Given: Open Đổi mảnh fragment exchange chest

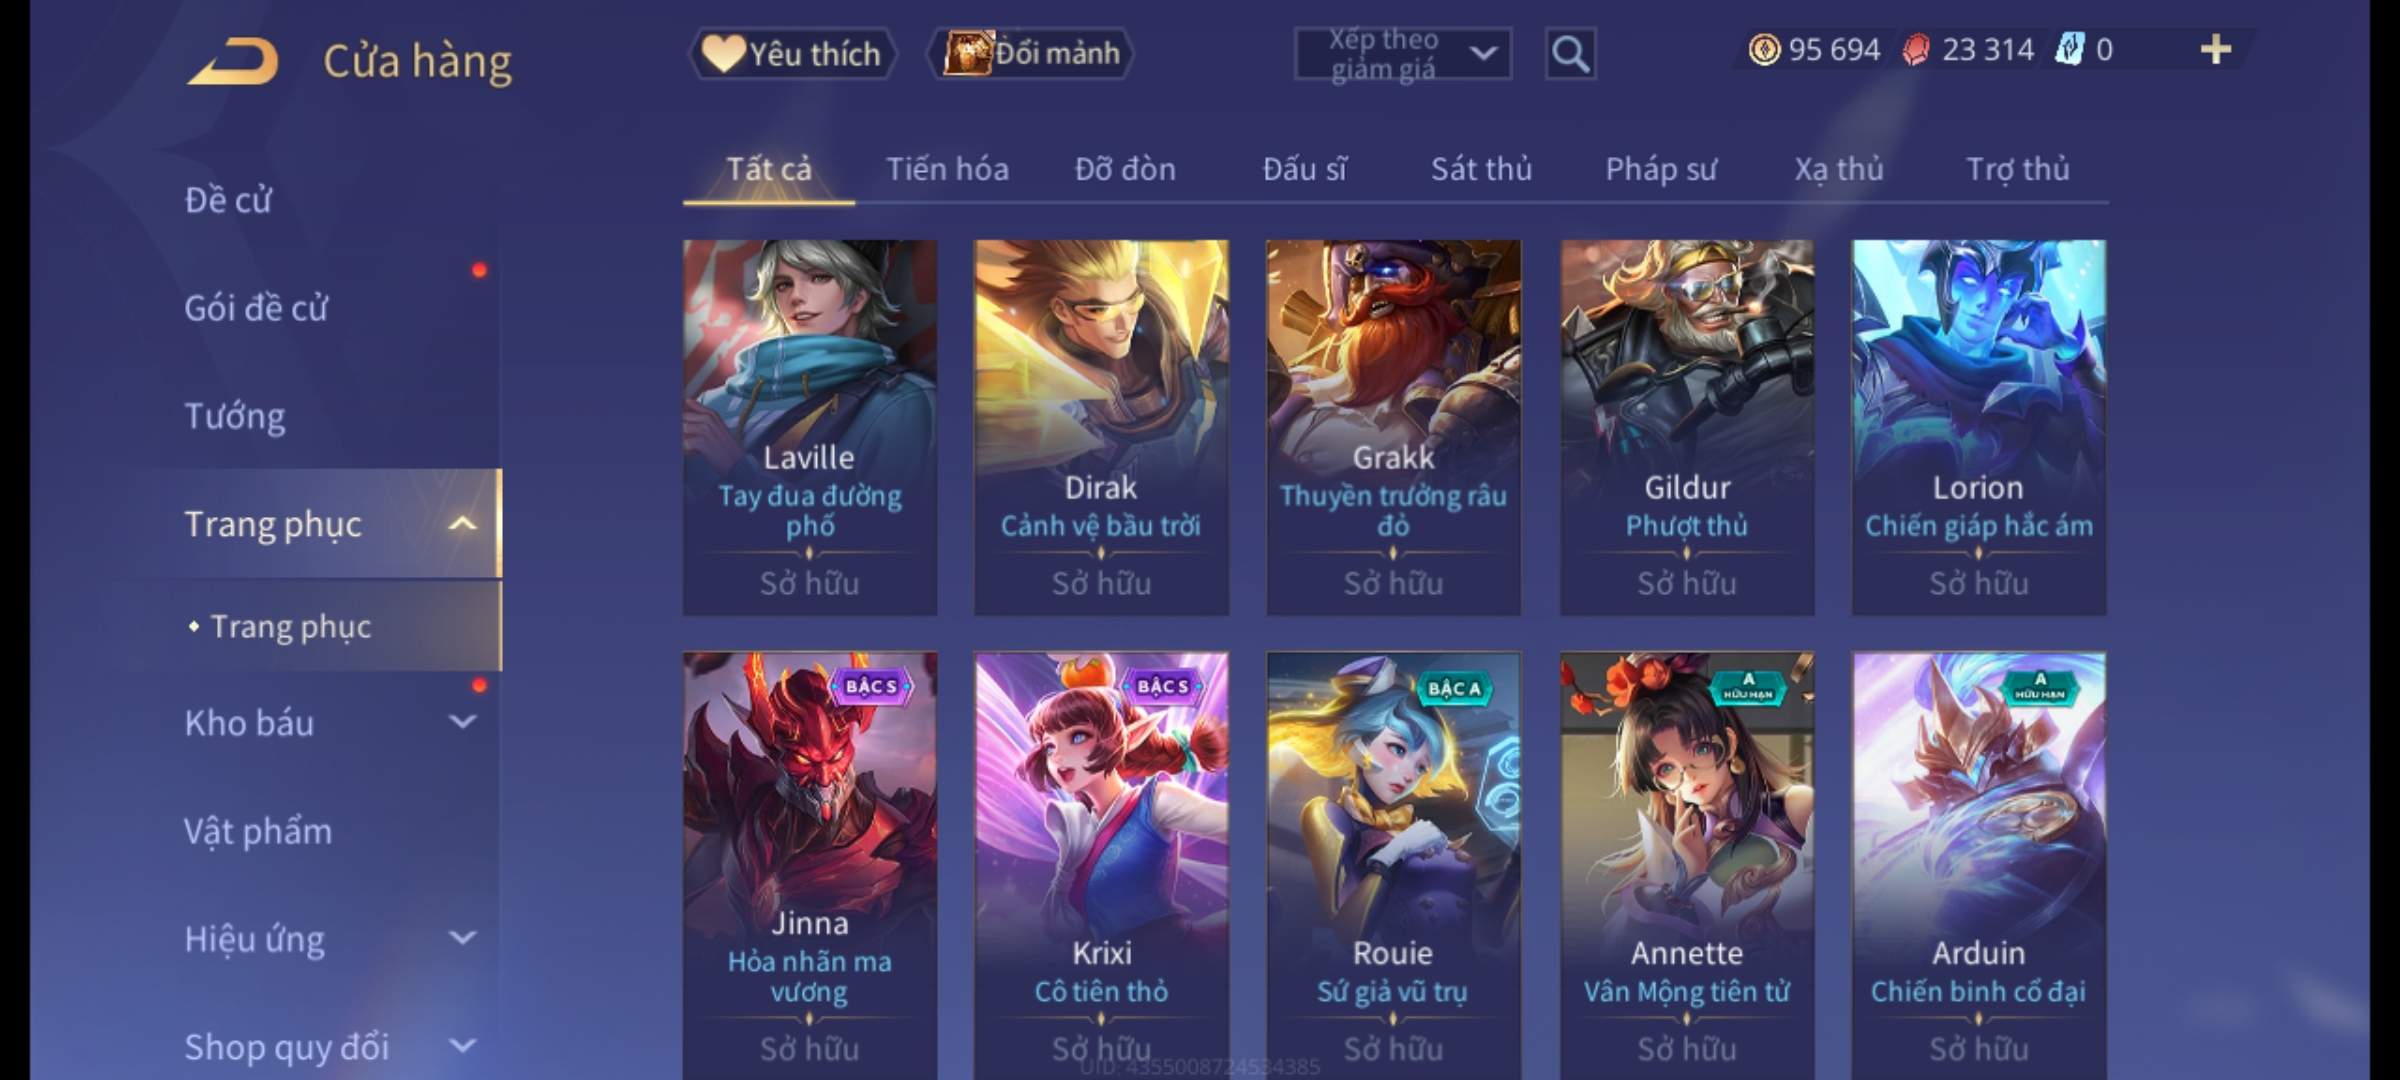Looking at the screenshot, I should 1030,53.
